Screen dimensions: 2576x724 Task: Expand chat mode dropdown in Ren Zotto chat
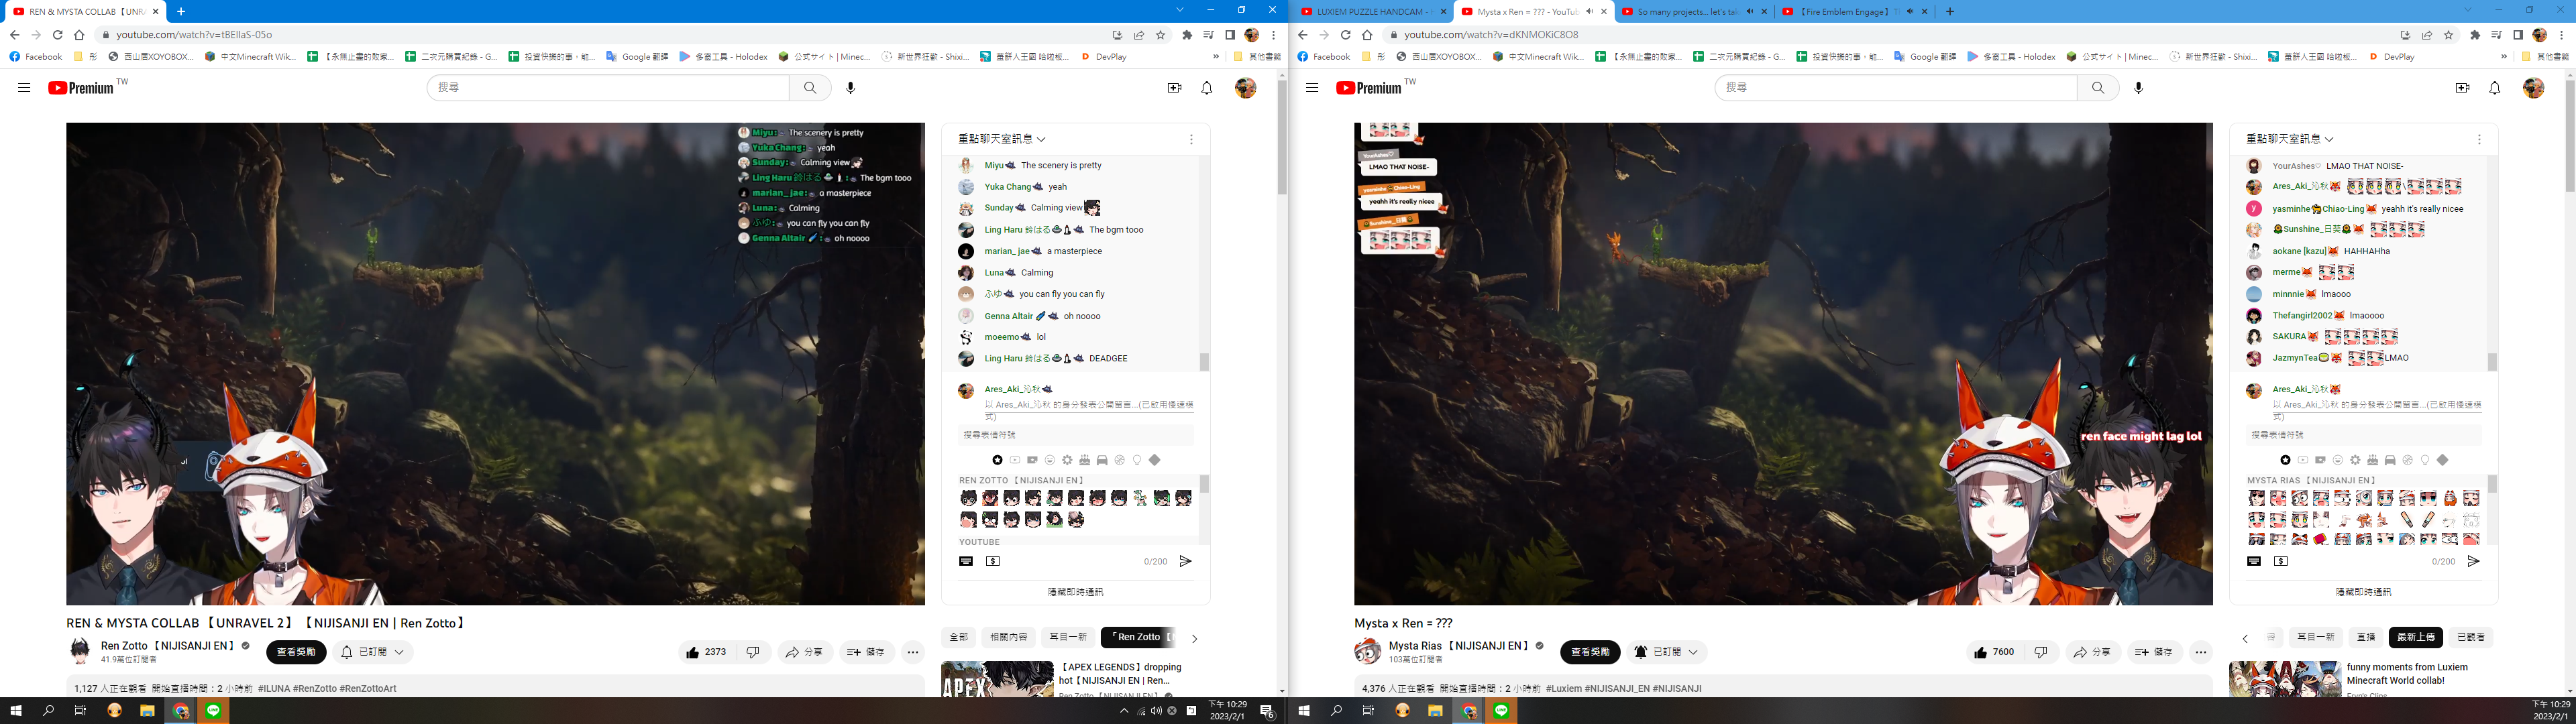[1002, 139]
